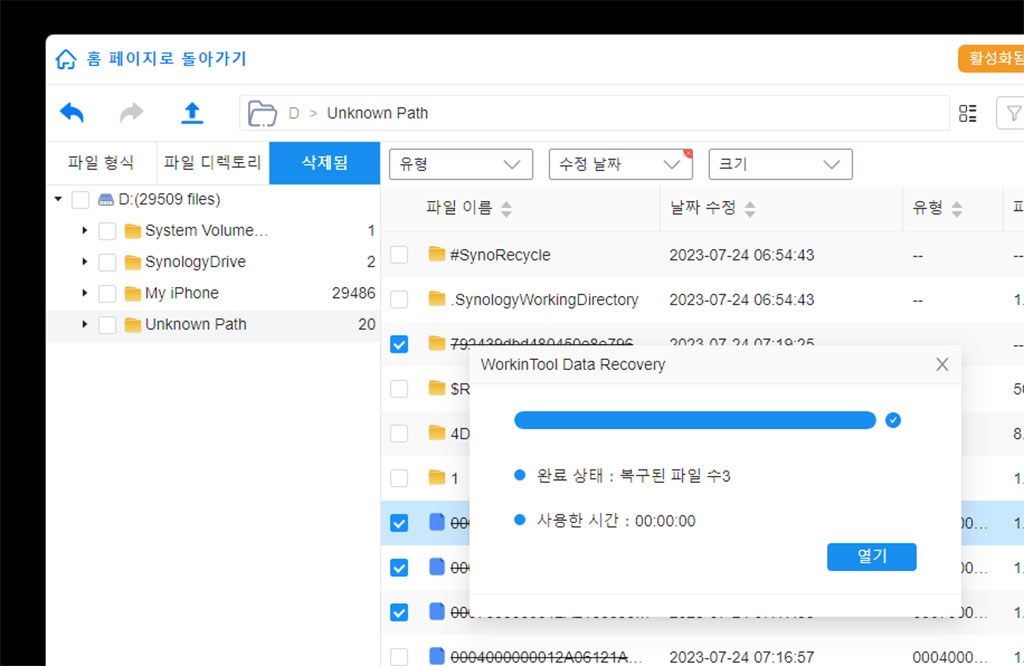Sort by type column arrows
Viewport: 1024px width, 666px height.
click(x=957, y=209)
